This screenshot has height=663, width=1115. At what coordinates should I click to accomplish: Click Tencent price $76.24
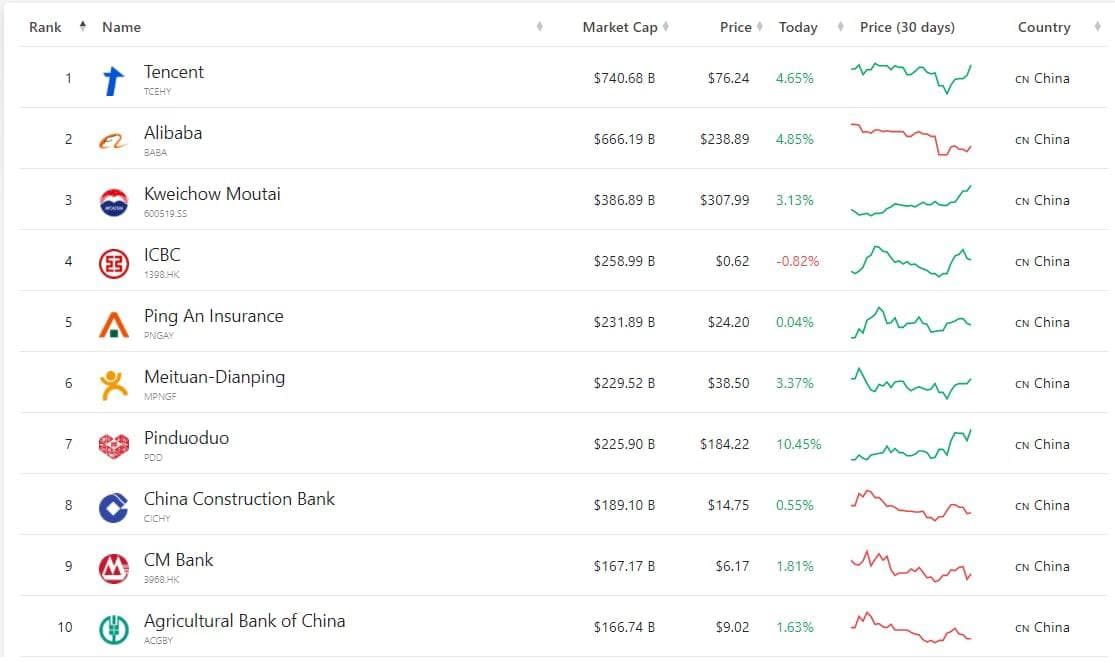point(728,78)
